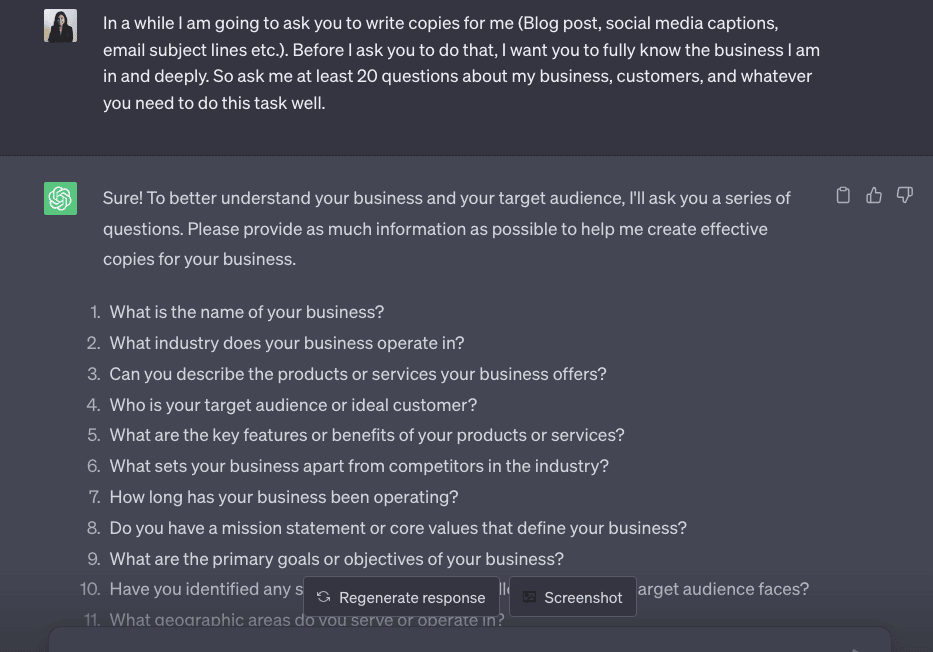Click the target audience or ideal customer question

(x=292, y=405)
